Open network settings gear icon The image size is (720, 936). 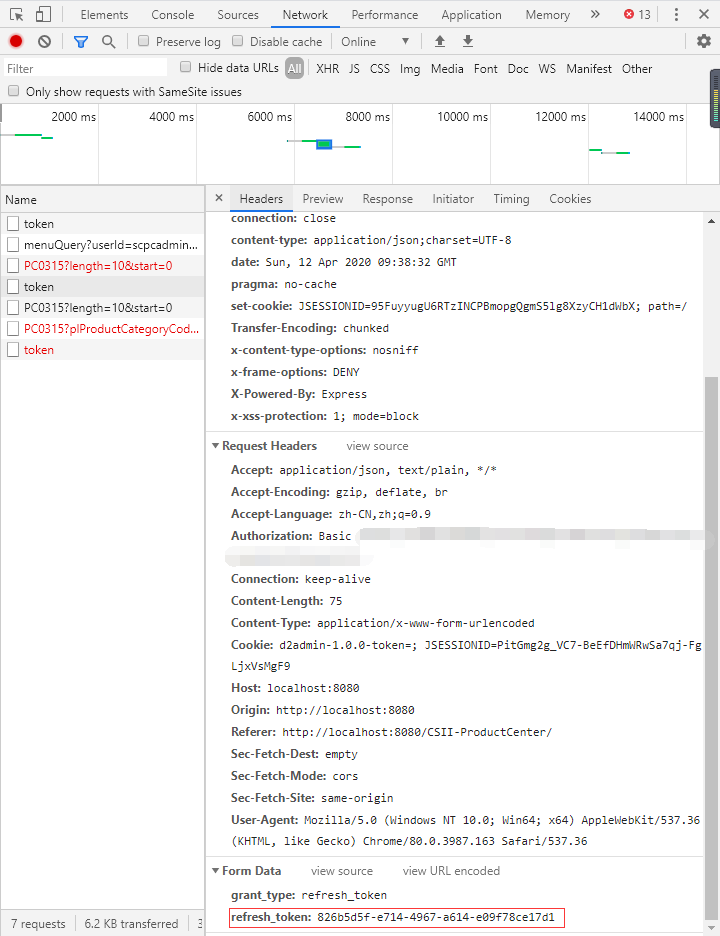coord(704,41)
